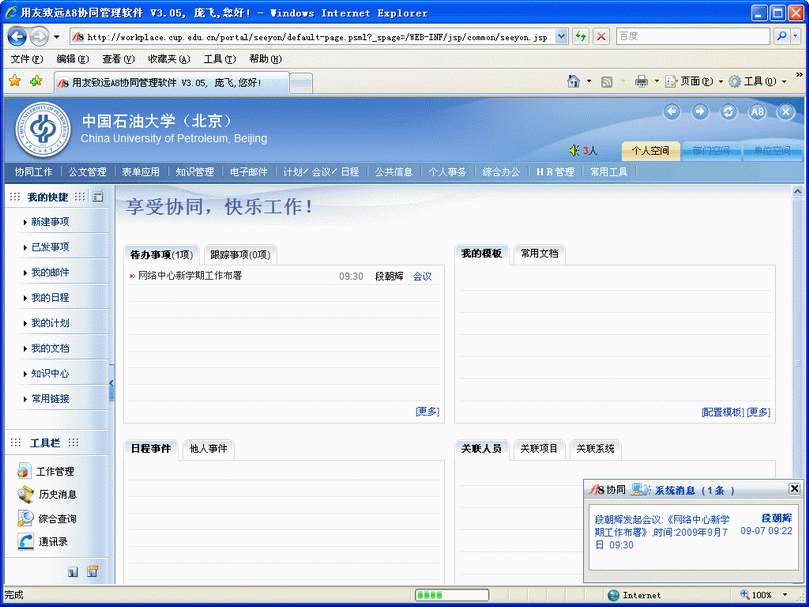This screenshot has height=607, width=809.
Task: Click the IE Favorites star icon
Action: [15, 81]
